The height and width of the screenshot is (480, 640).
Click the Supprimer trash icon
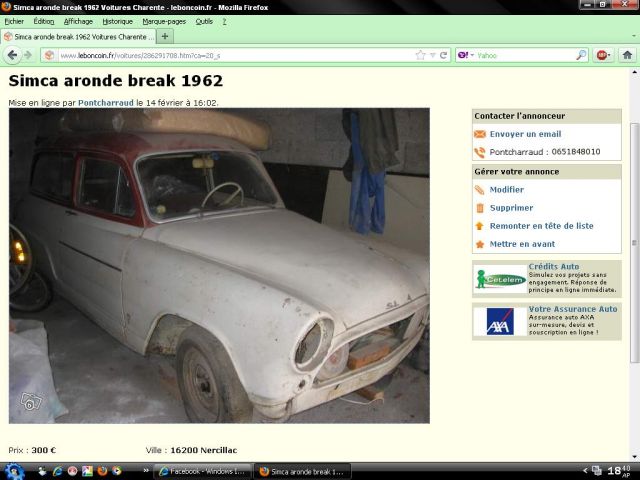[480, 208]
